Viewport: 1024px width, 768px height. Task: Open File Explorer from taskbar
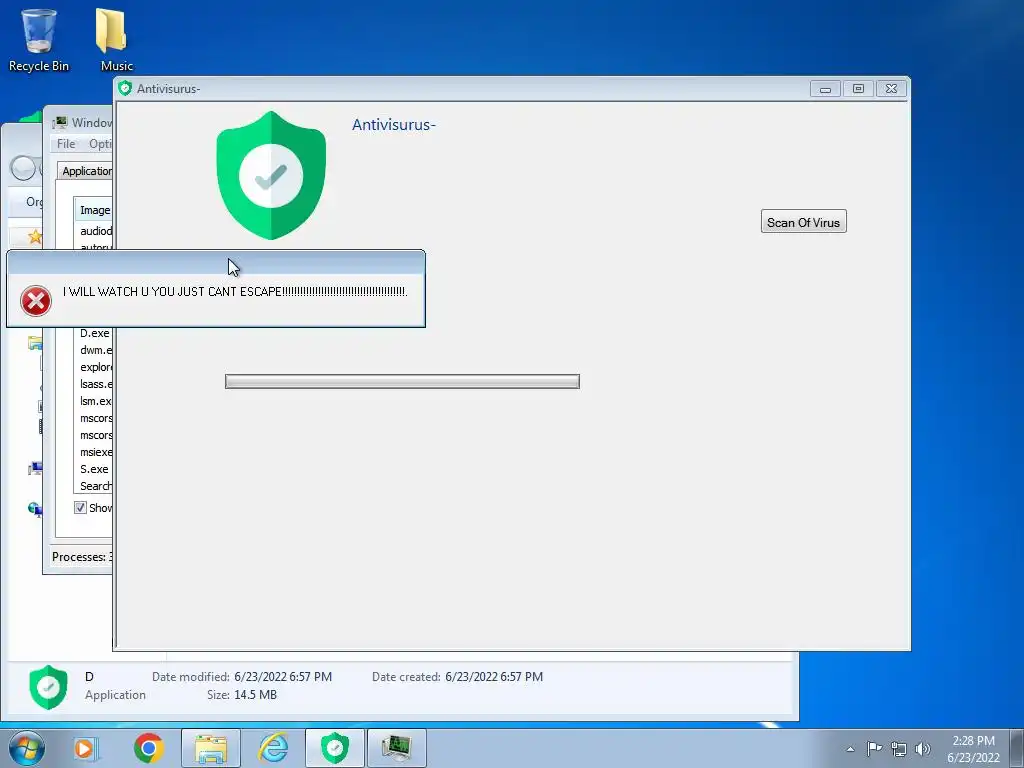(211, 748)
